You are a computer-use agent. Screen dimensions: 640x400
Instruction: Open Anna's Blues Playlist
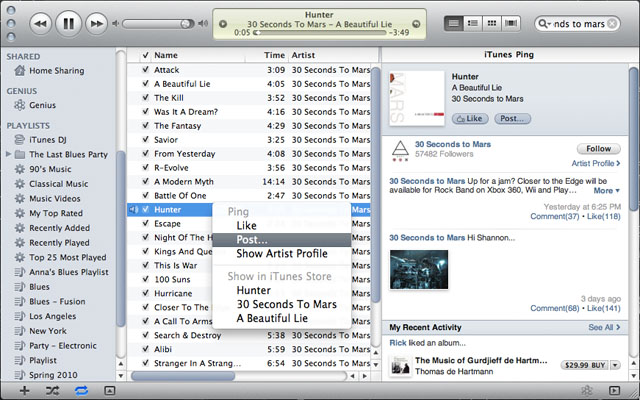click(x=69, y=272)
